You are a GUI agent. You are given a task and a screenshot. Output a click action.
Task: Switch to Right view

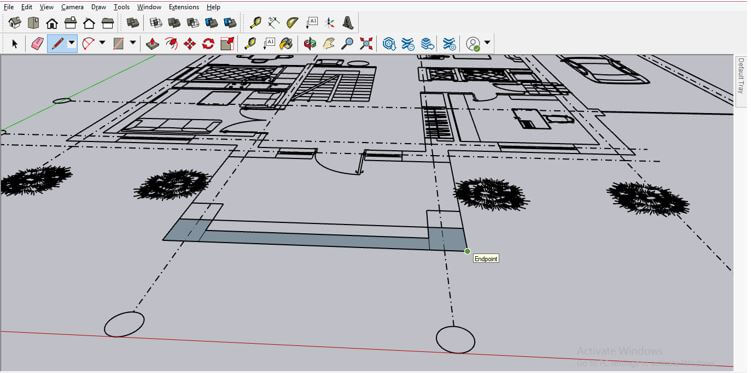click(70, 23)
